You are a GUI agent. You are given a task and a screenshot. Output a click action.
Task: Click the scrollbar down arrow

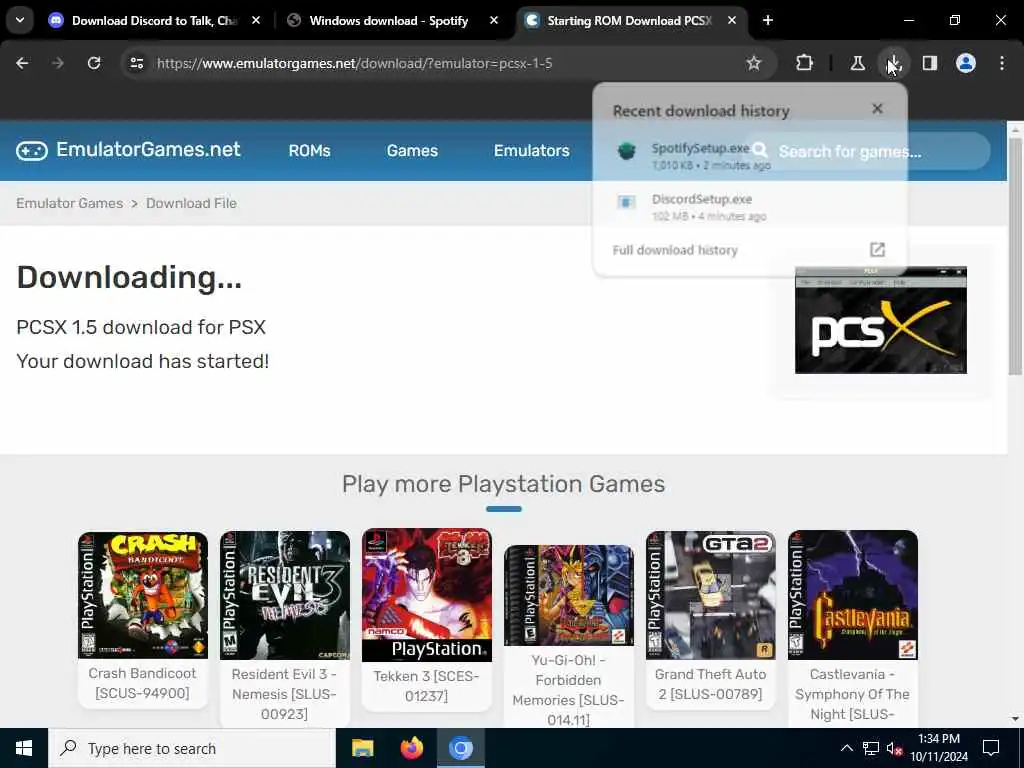1015,719
